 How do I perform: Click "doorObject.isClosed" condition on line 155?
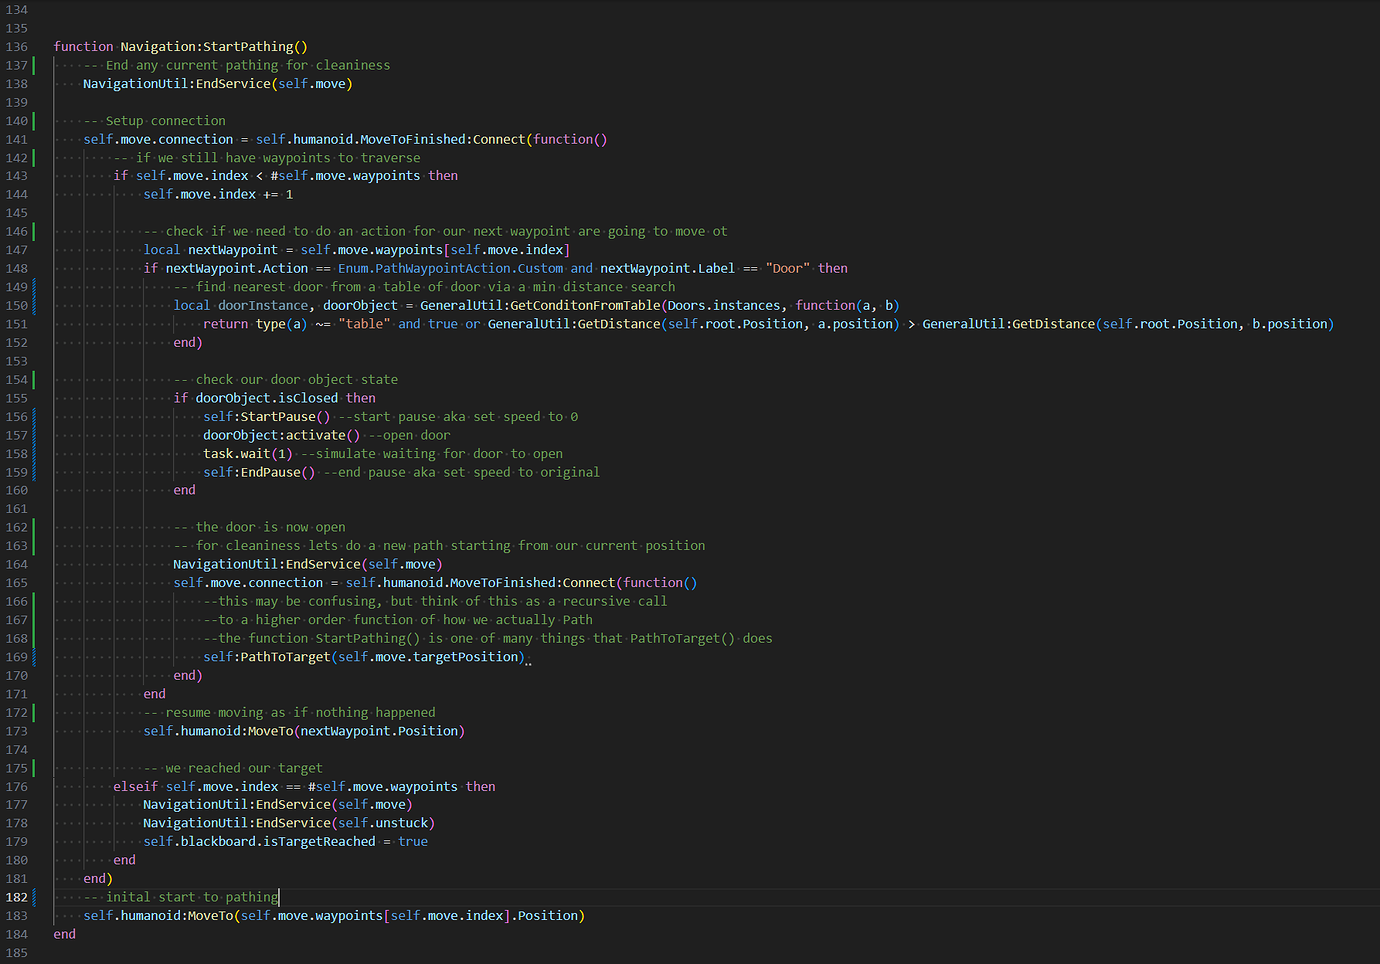click(x=267, y=398)
